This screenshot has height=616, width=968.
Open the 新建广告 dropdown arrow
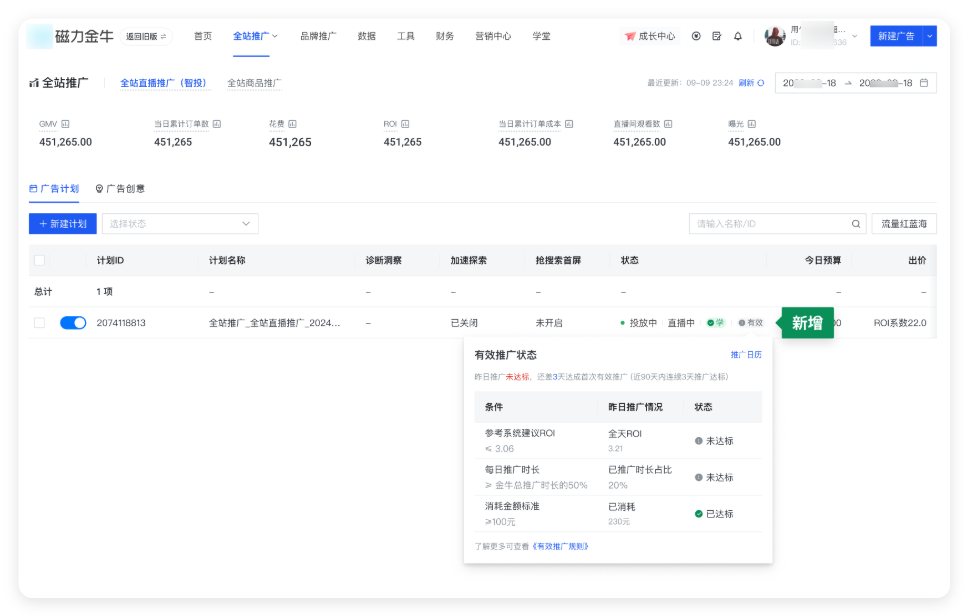coord(929,35)
